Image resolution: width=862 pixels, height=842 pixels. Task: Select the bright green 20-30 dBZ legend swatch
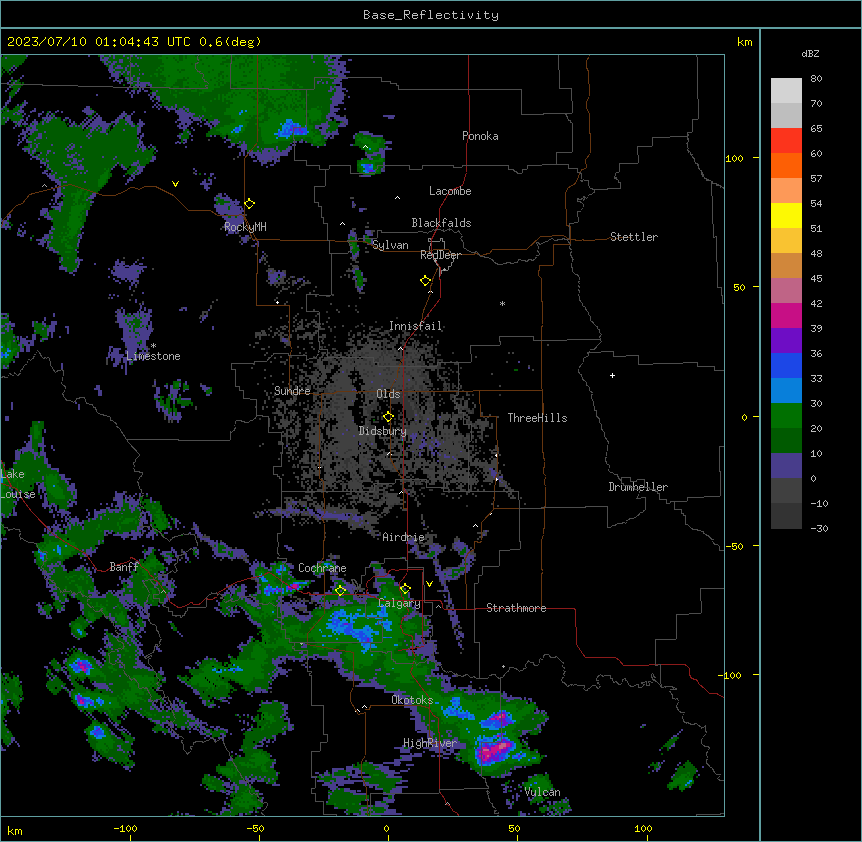click(x=786, y=416)
